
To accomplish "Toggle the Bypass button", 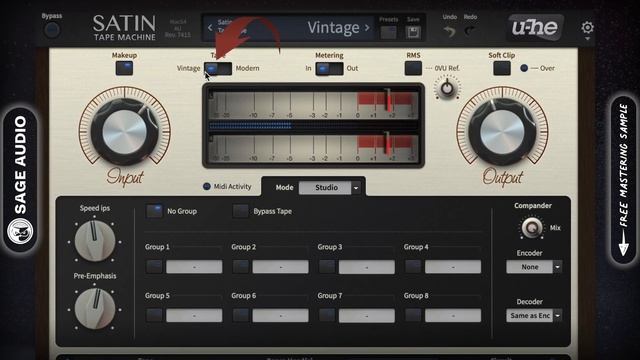I will click(x=52, y=30).
